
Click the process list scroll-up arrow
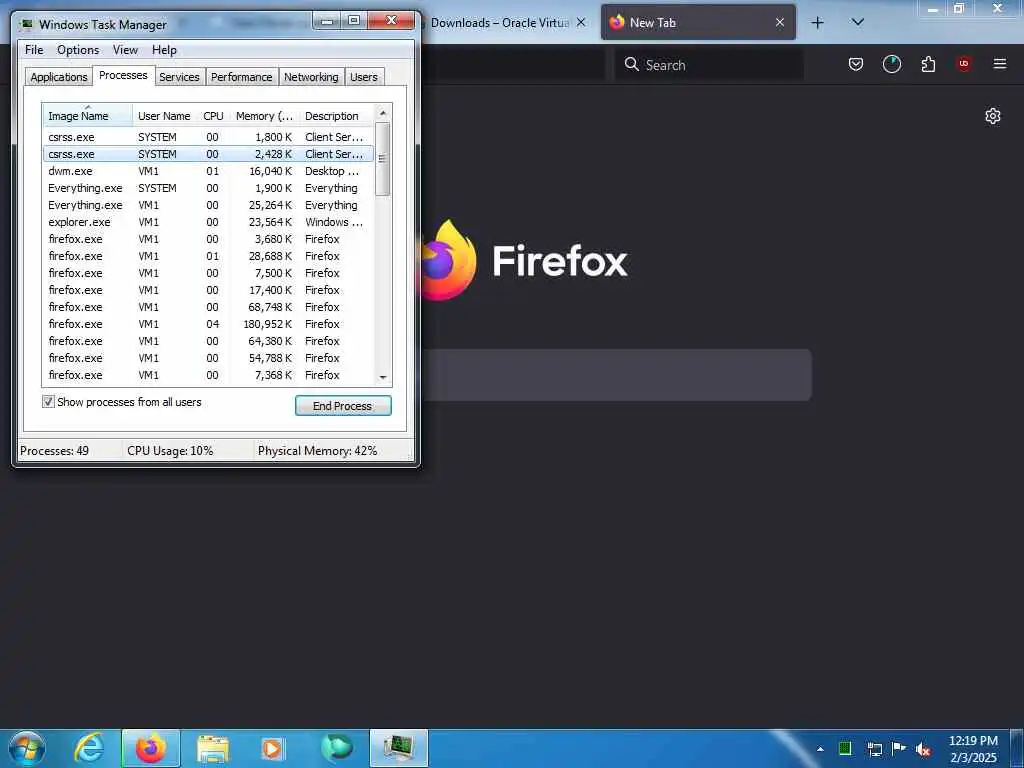tap(383, 113)
